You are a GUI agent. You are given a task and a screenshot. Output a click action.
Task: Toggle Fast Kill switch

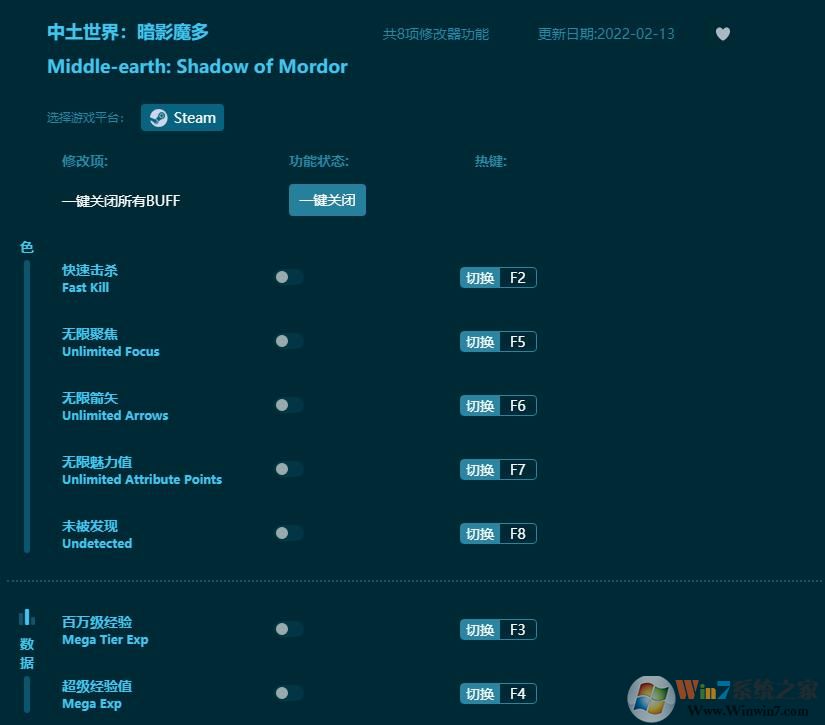tap(289, 277)
